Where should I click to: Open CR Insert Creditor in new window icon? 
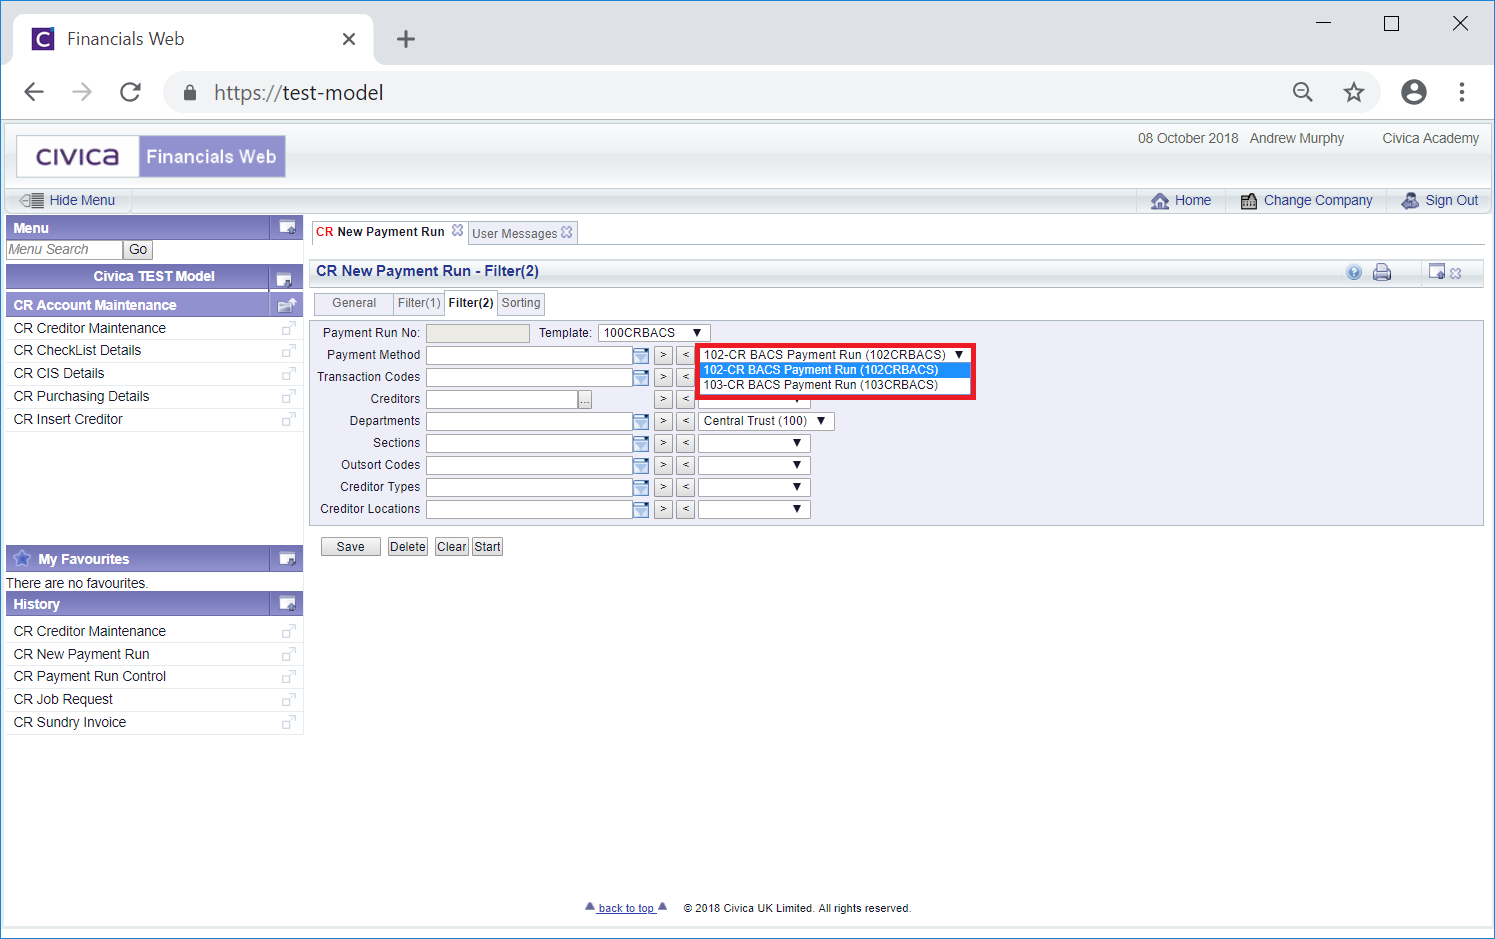[x=288, y=419]
